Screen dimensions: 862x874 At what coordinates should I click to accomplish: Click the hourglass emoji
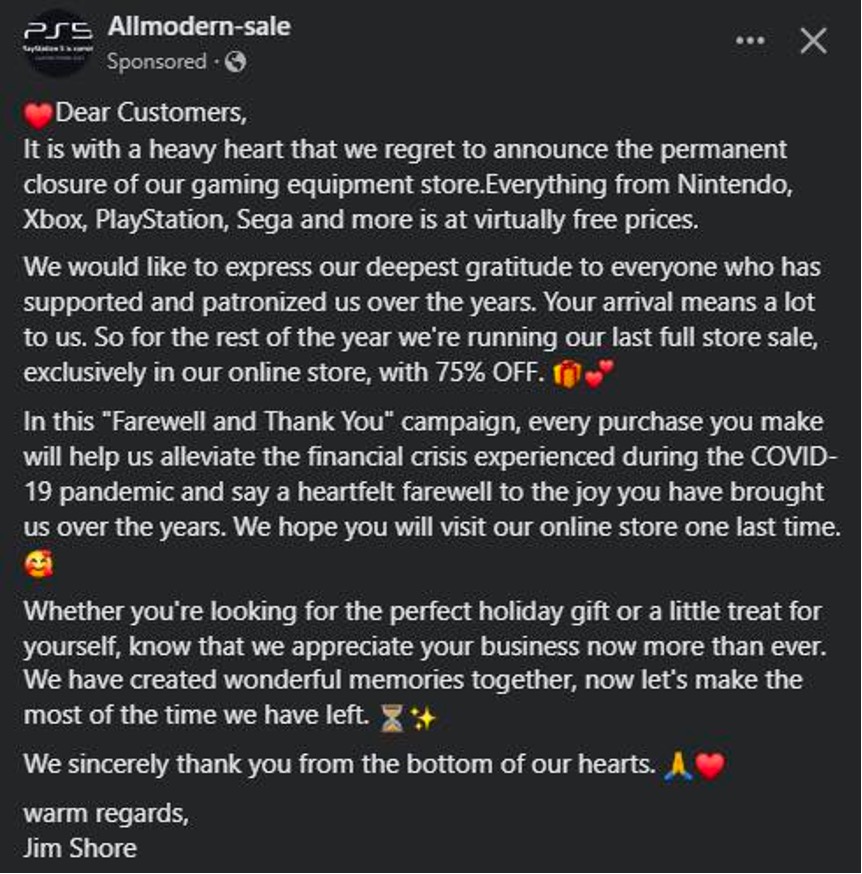(x=392, y=718)
